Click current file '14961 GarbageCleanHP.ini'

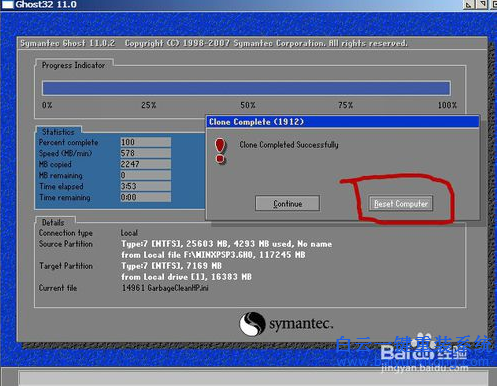[x=165, y=288]
